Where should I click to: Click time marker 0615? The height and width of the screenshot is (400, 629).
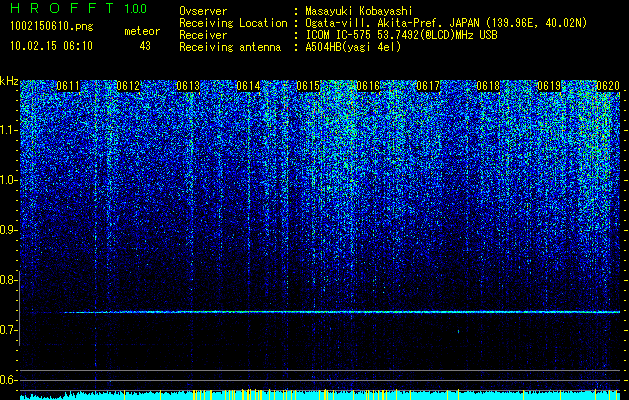(x=308, y=86)
